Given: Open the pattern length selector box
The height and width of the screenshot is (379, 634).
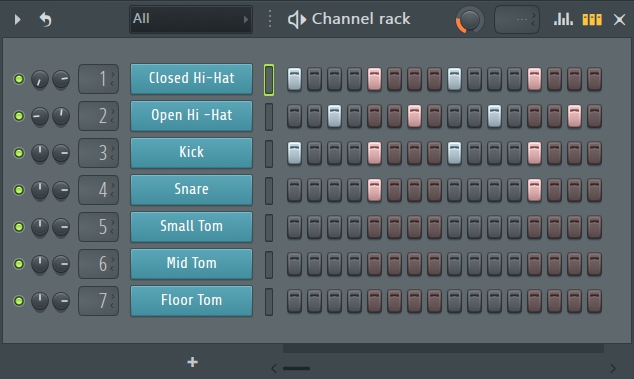Looking at the screenshot, I should [517, 19].
